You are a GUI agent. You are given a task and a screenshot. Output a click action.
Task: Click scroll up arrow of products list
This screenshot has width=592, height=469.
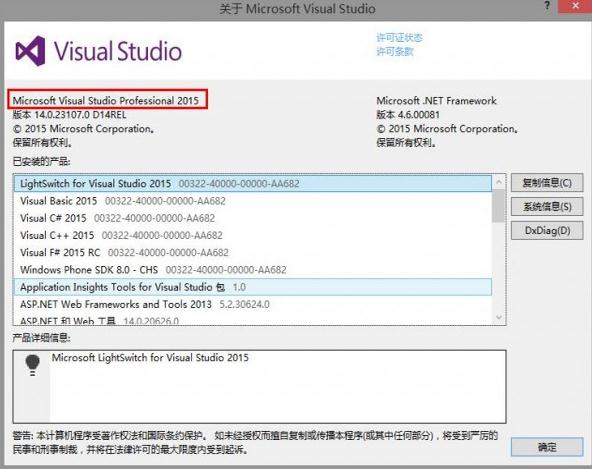pyautogui.click(x=499, y=182)
